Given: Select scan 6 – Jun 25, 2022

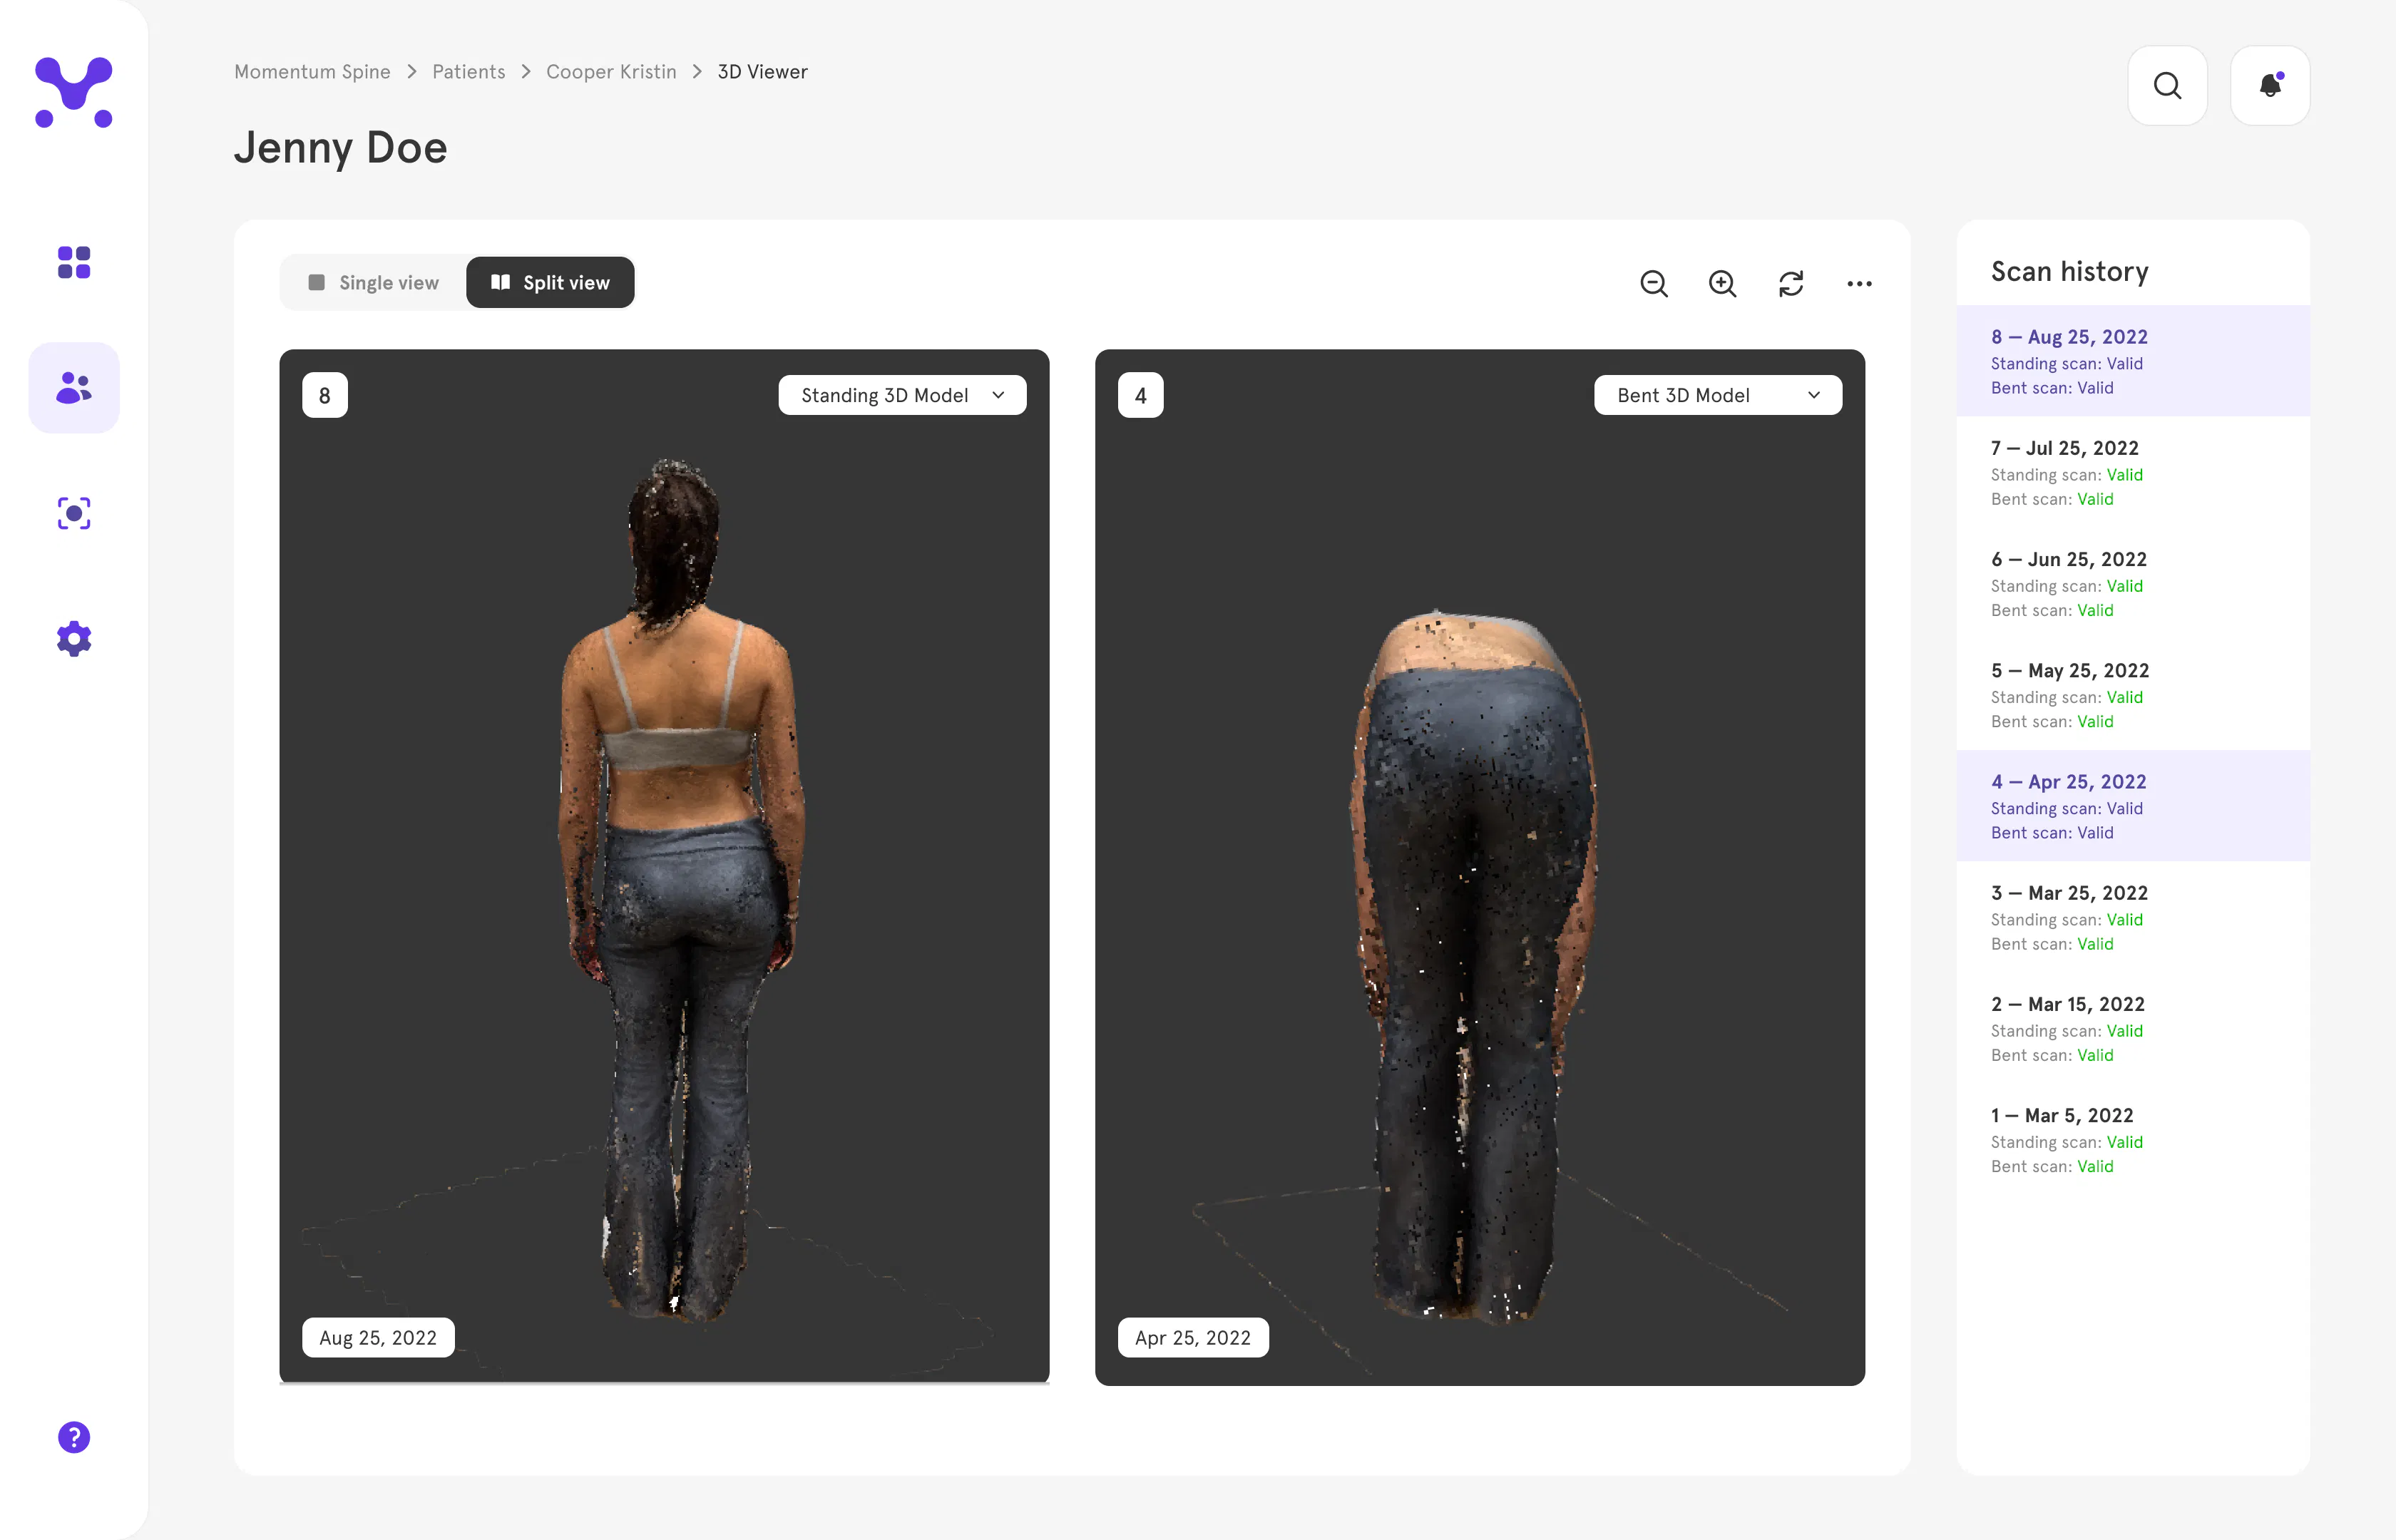Looking at the screenshot, I should (x=2133, y=583).
